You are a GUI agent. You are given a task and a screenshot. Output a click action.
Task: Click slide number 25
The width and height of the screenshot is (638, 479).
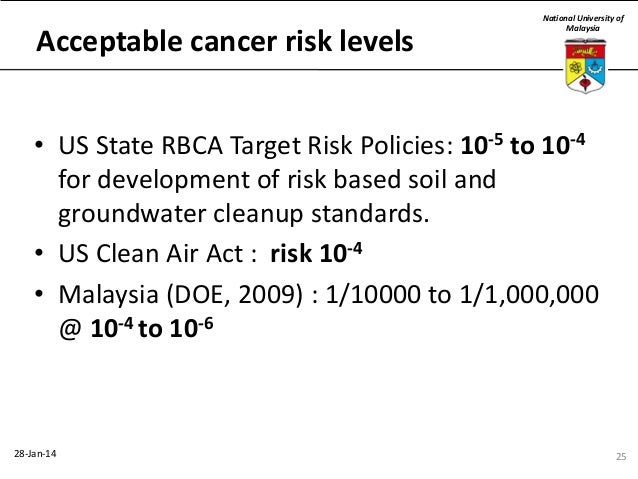click(x=621, y=456)
